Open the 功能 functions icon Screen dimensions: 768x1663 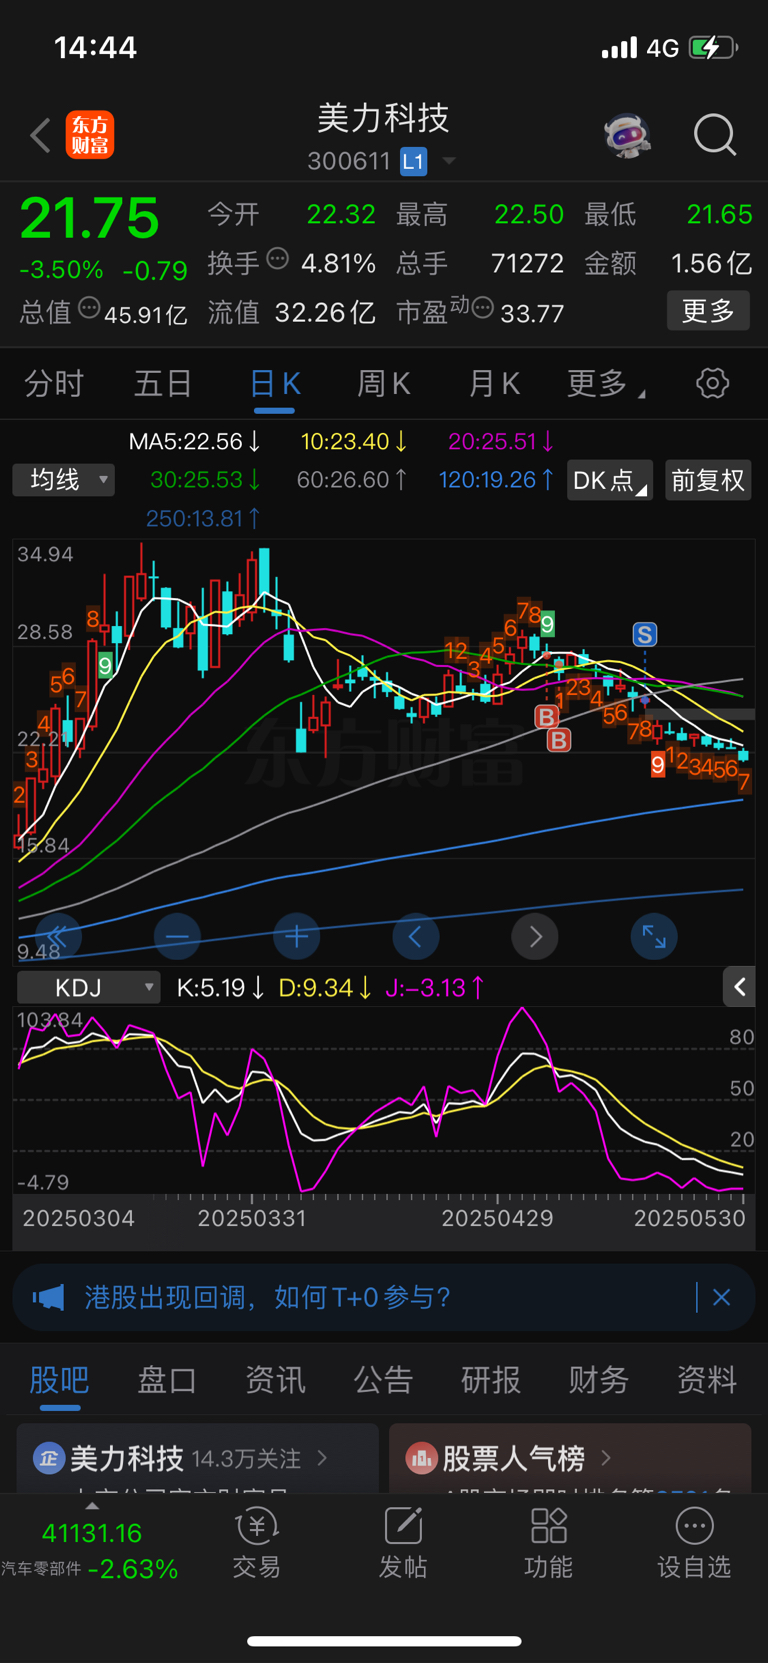[548, 1543]
